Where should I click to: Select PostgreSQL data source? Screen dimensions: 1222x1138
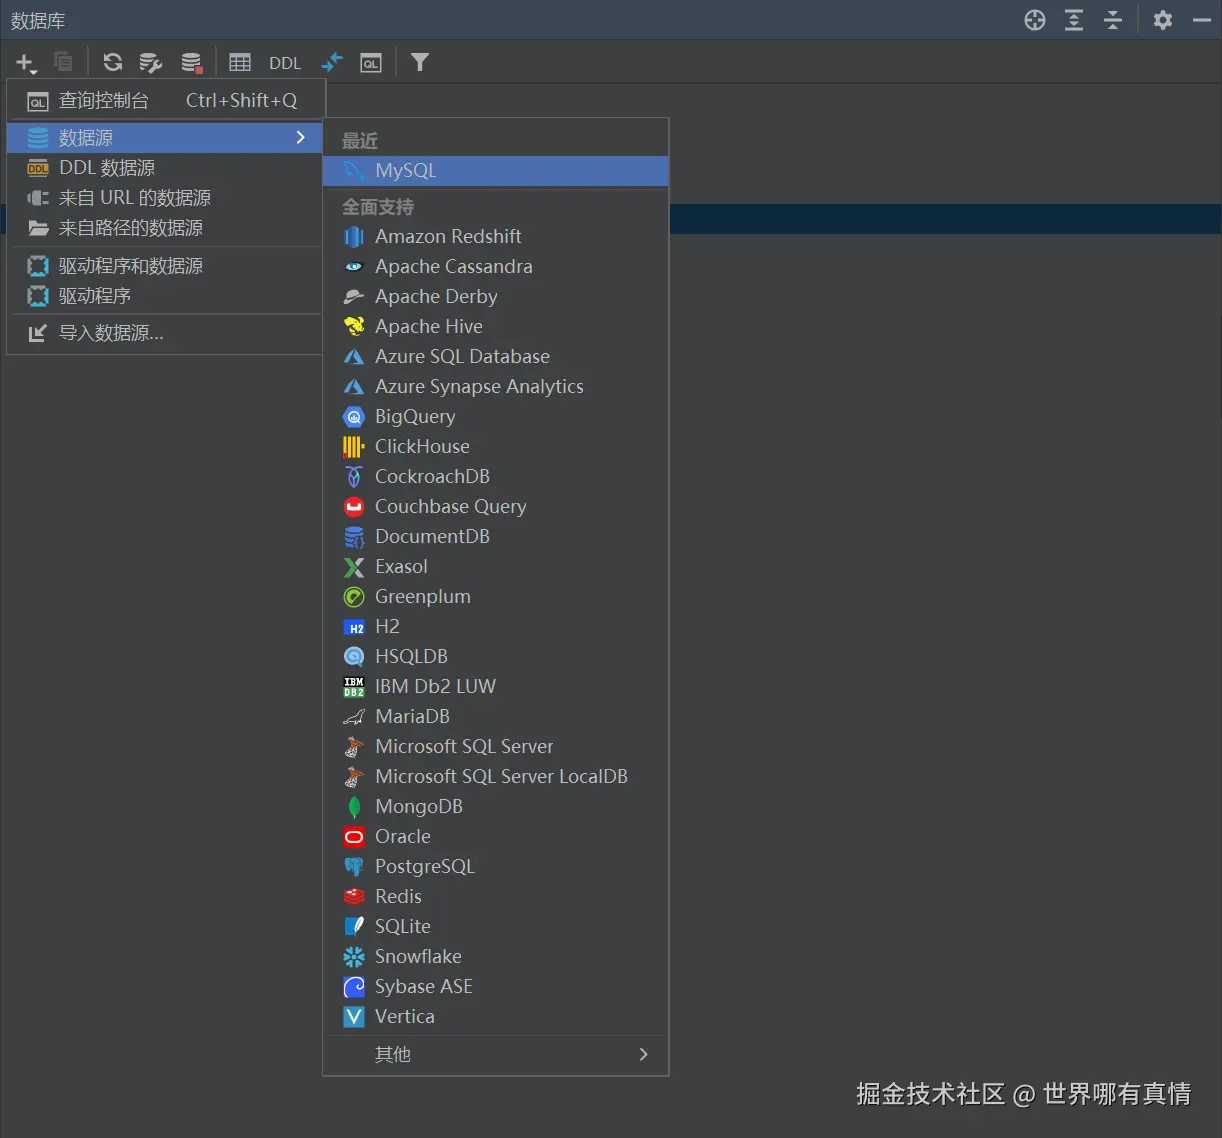(496, 866)
